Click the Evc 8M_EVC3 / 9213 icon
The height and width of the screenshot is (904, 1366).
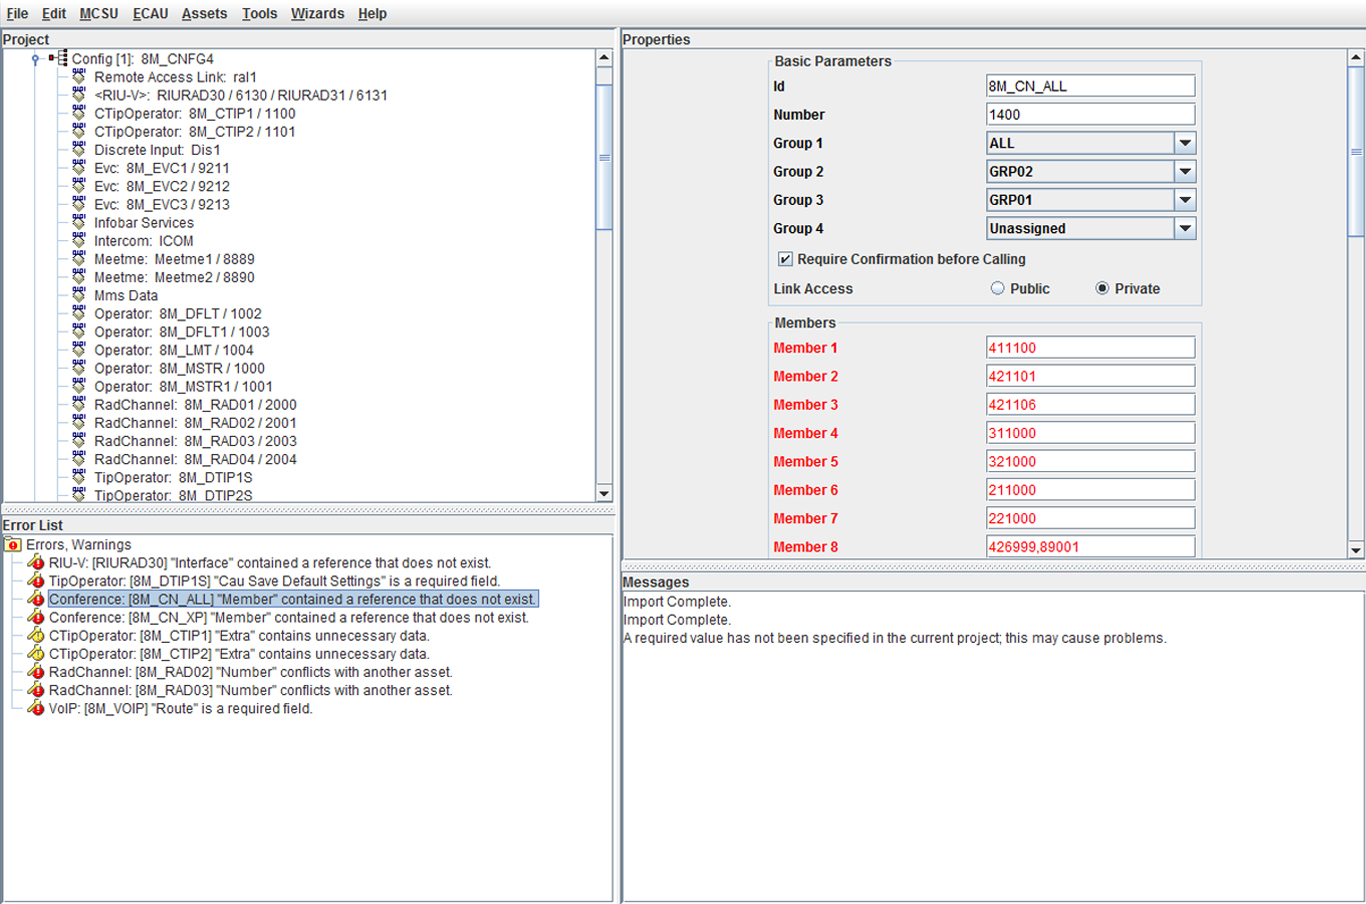point(79,204)
